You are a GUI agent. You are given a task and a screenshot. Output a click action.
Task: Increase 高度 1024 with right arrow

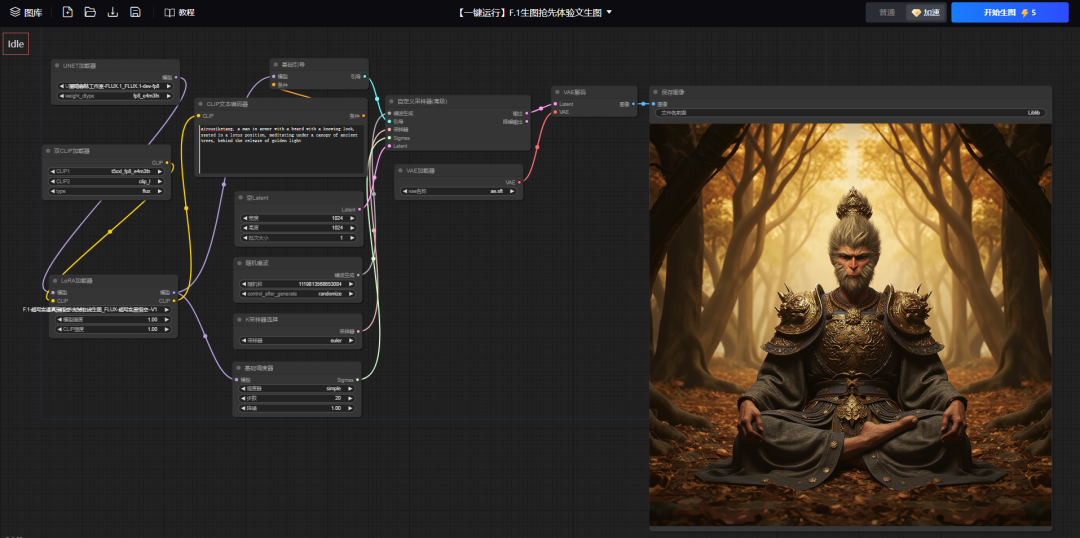tap(353, 228)
